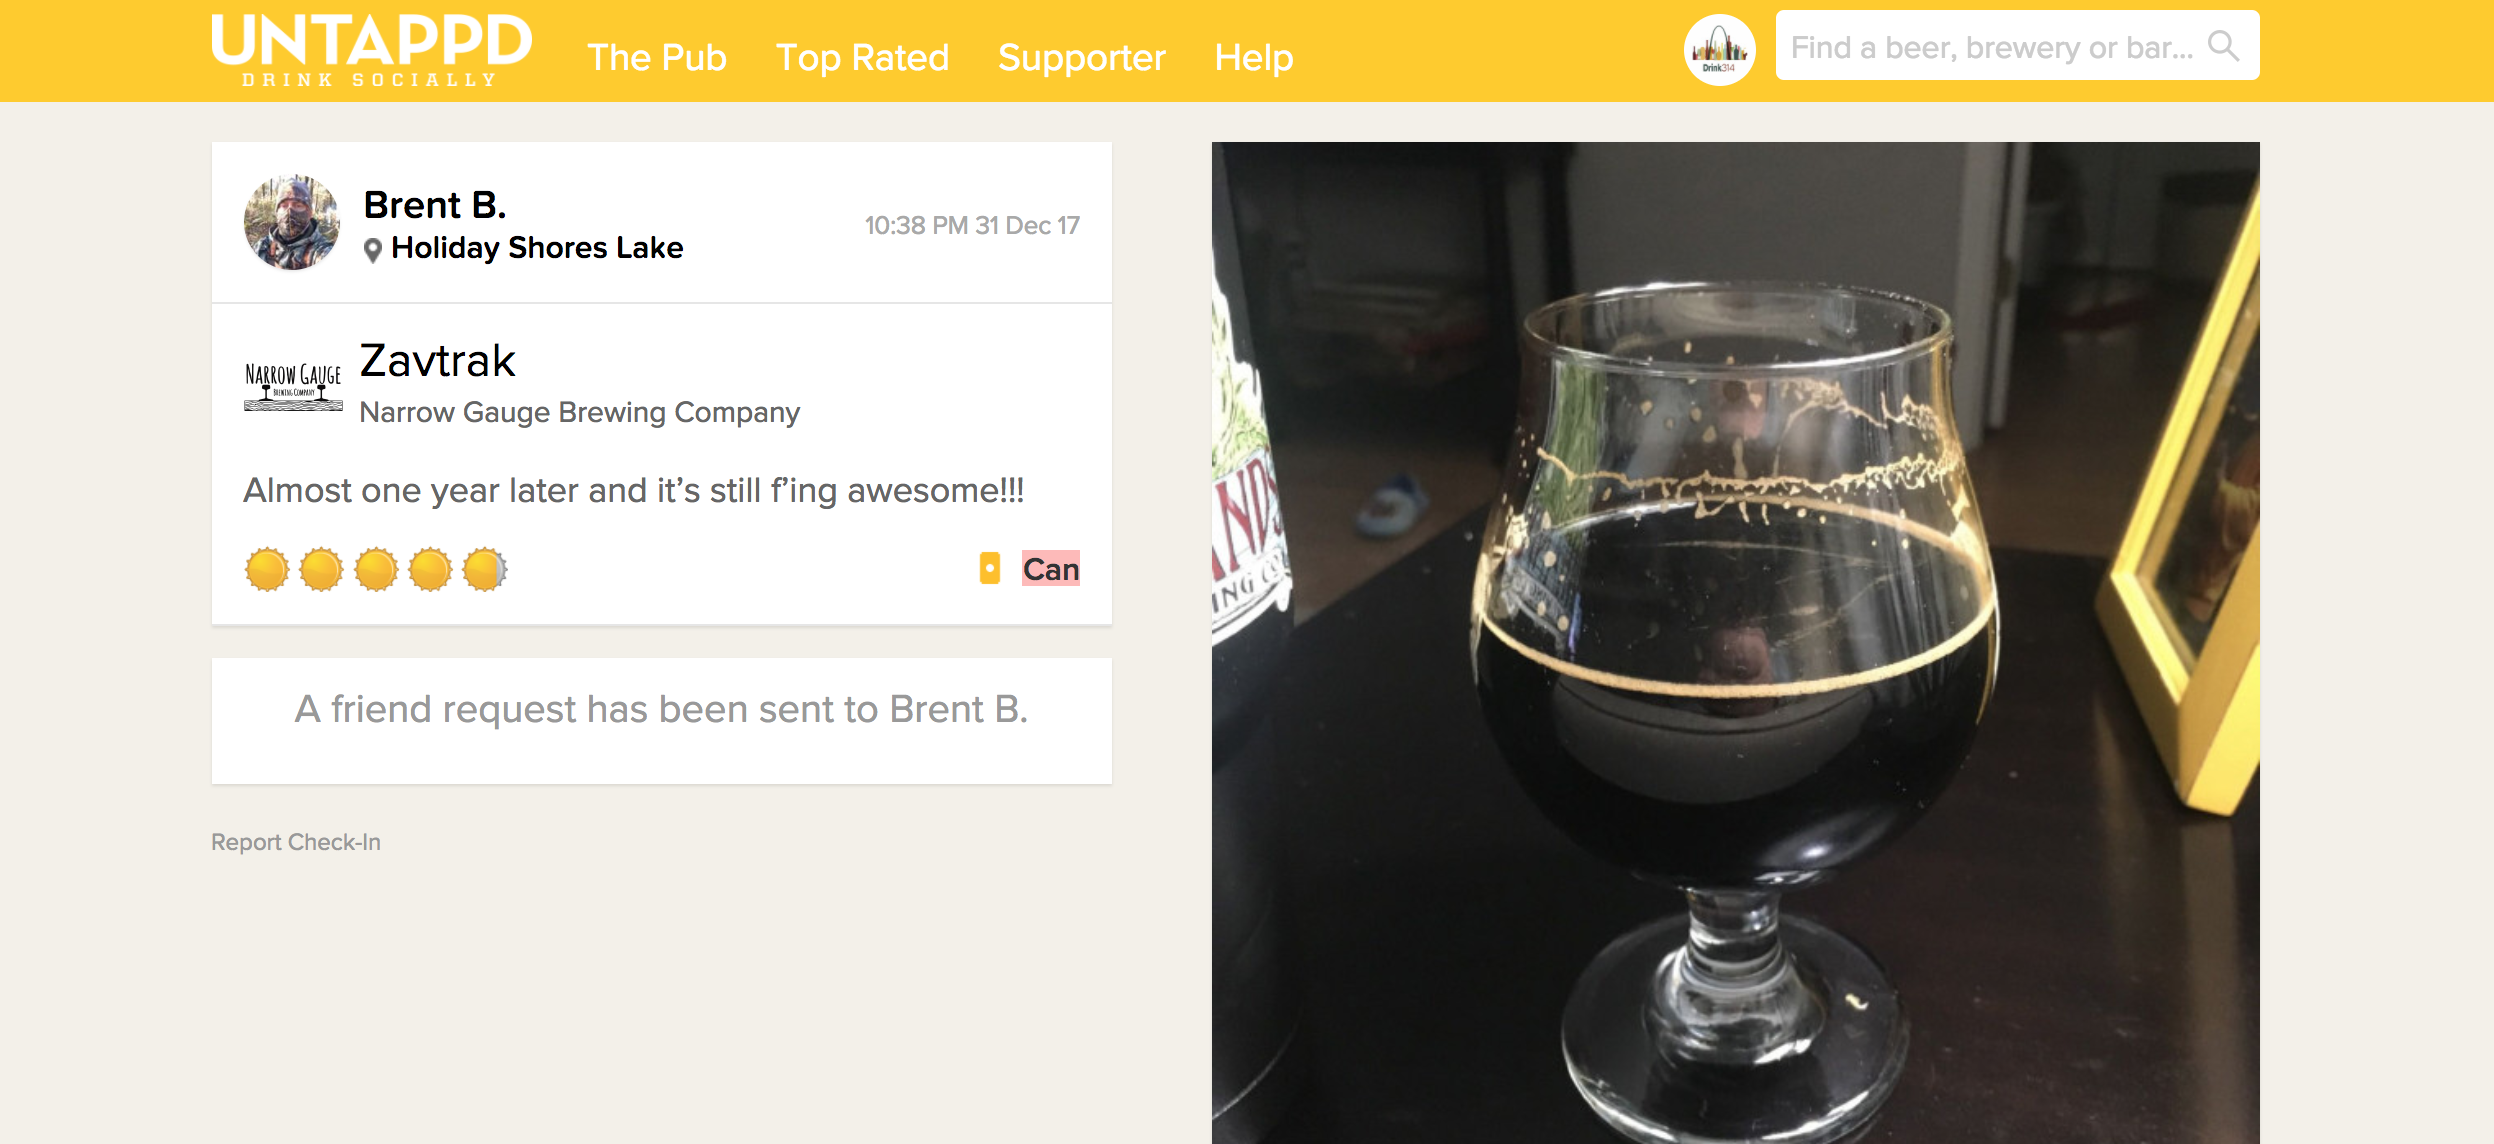Open Brent B.'s profile picture
Screen dimensions: 2494x1144
(x=292, y=223)
